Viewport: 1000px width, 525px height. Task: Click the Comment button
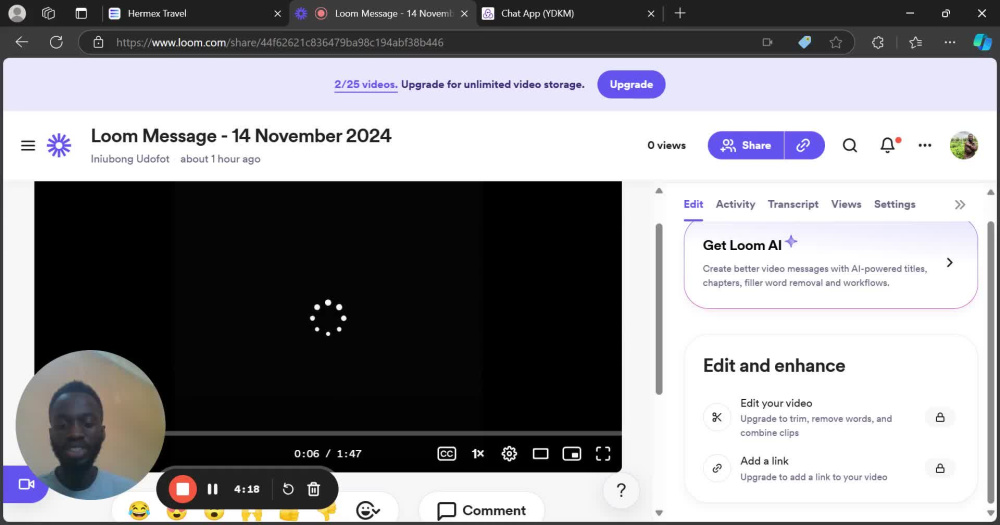[x=482, y=510]
